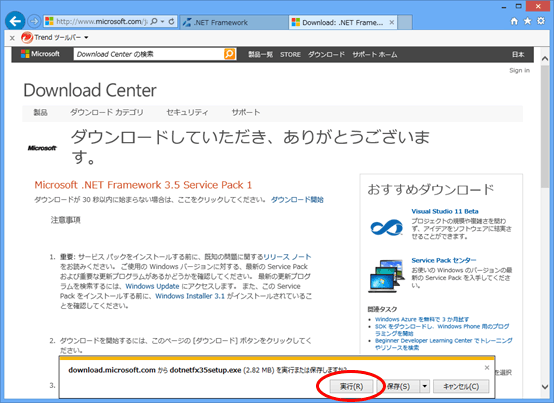
Task: Open the Windows Installer 3.1 link
Action: 190,296
